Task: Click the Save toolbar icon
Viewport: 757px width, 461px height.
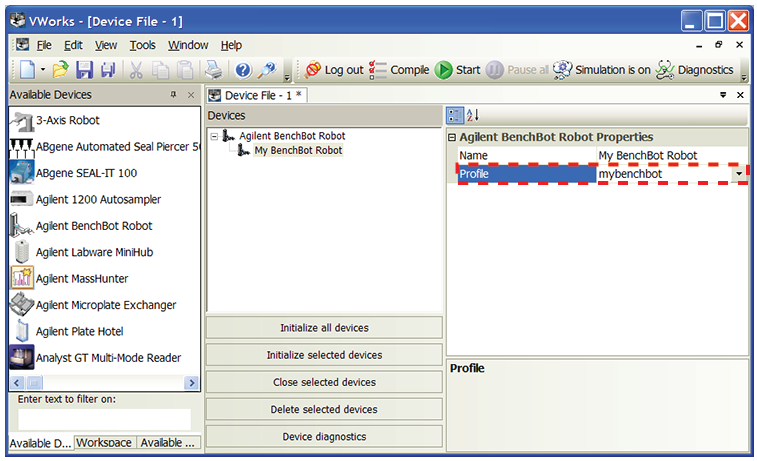Action: click(85, 70)
